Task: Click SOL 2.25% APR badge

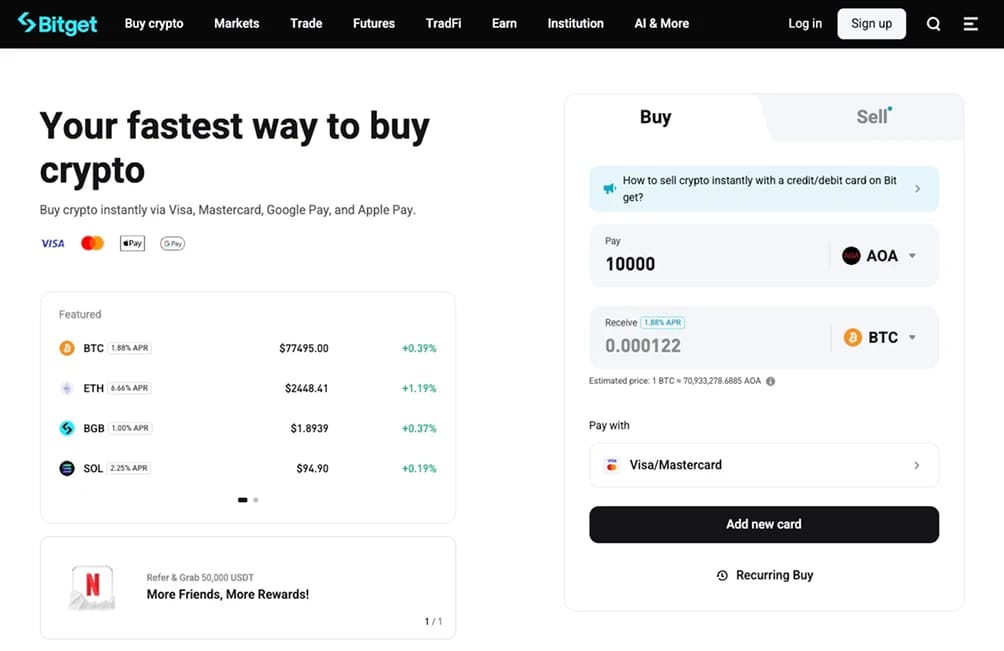Action: click(129, 468)
